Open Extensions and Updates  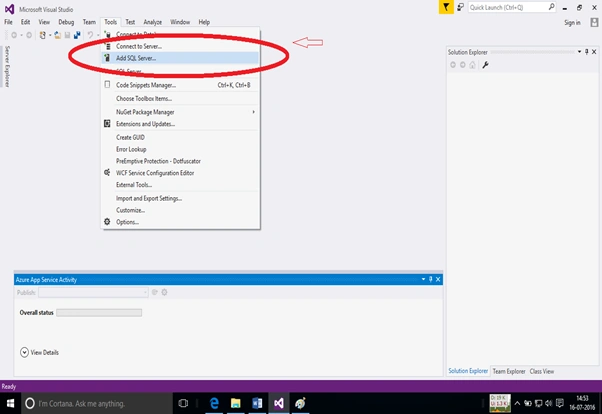click(x=180, y=124)
